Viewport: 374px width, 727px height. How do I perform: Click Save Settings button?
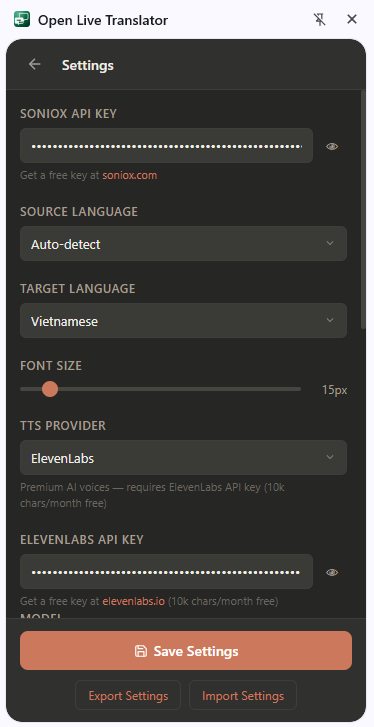tap(186, 650)
